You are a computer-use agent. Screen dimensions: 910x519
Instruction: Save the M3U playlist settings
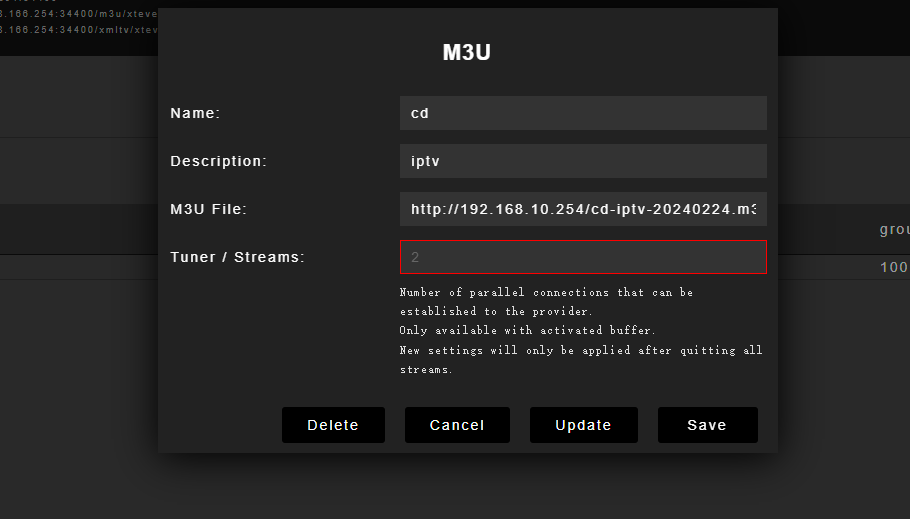707,425
